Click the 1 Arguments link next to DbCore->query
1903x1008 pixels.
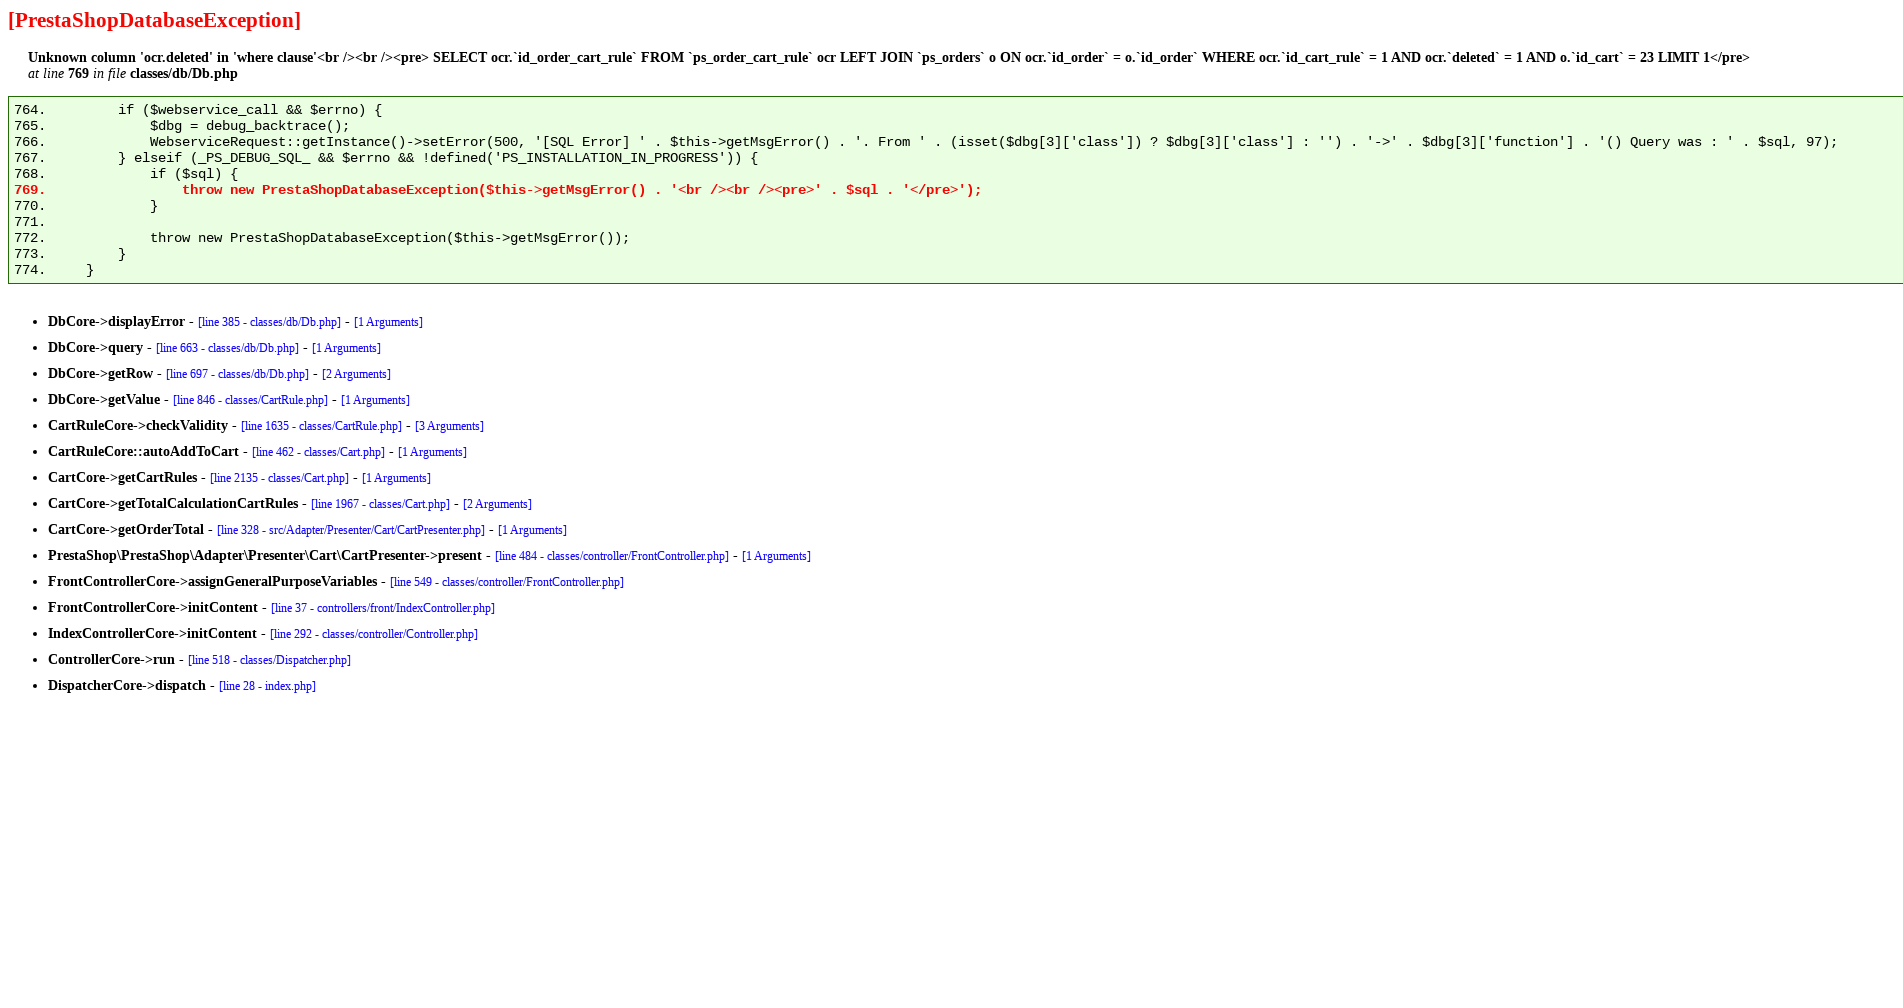tap(345, 348)
